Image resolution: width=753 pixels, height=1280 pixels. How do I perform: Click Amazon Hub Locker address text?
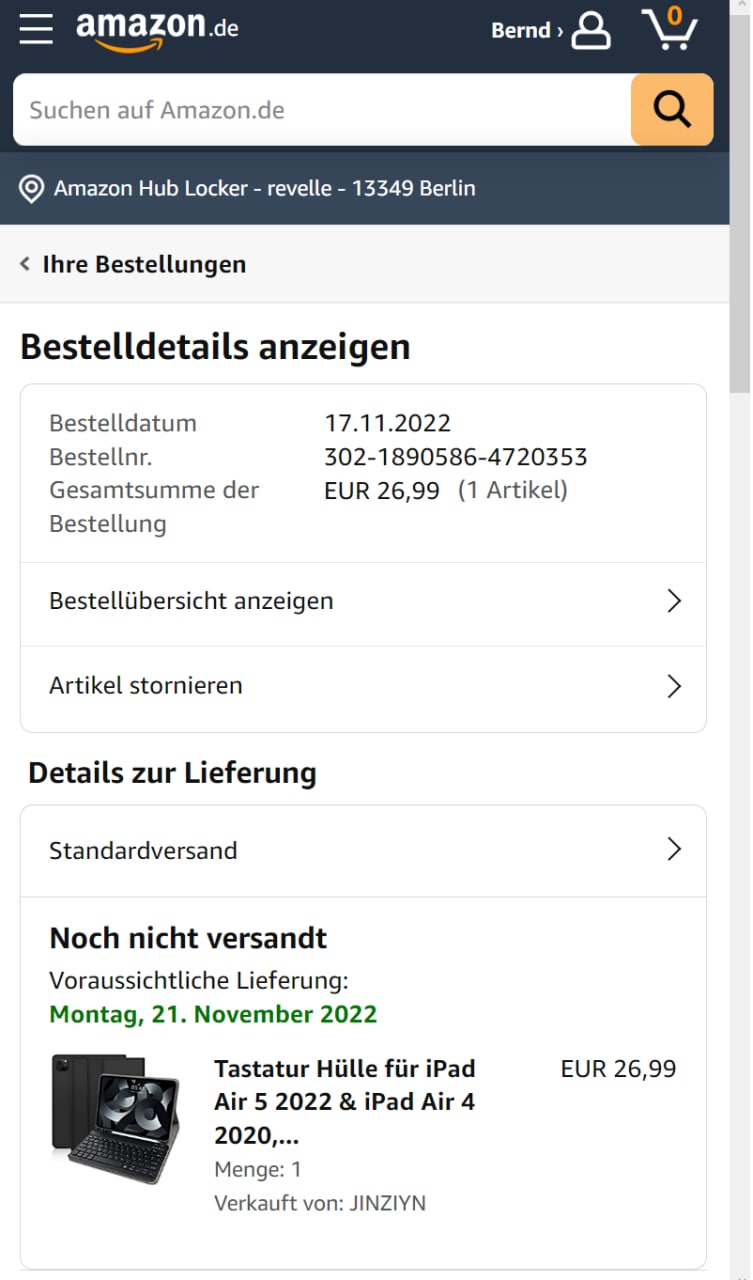pos(265,188)
